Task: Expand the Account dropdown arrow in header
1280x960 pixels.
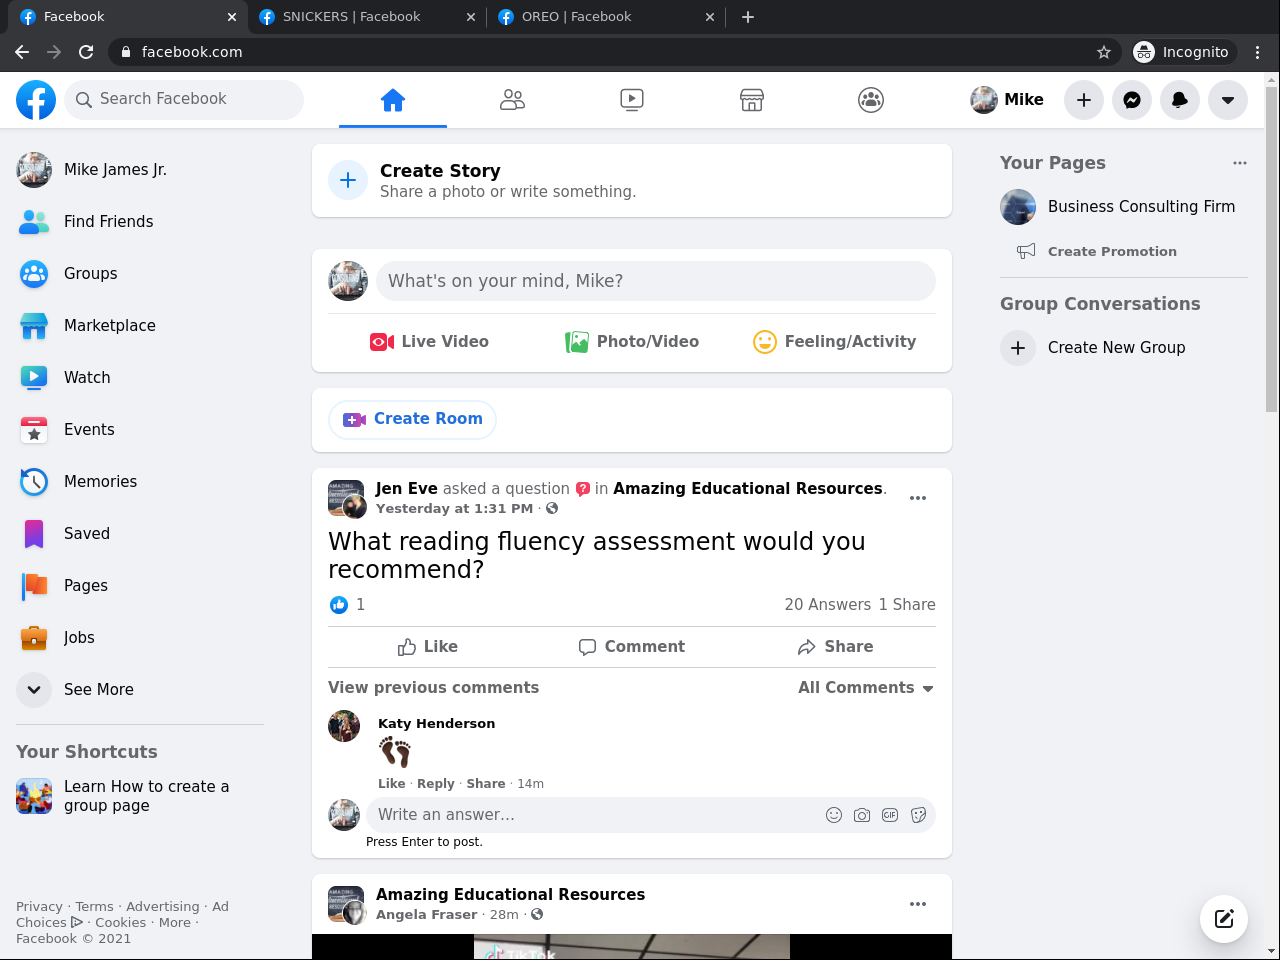Action: pyautogui.click(x=1228, y=100)
